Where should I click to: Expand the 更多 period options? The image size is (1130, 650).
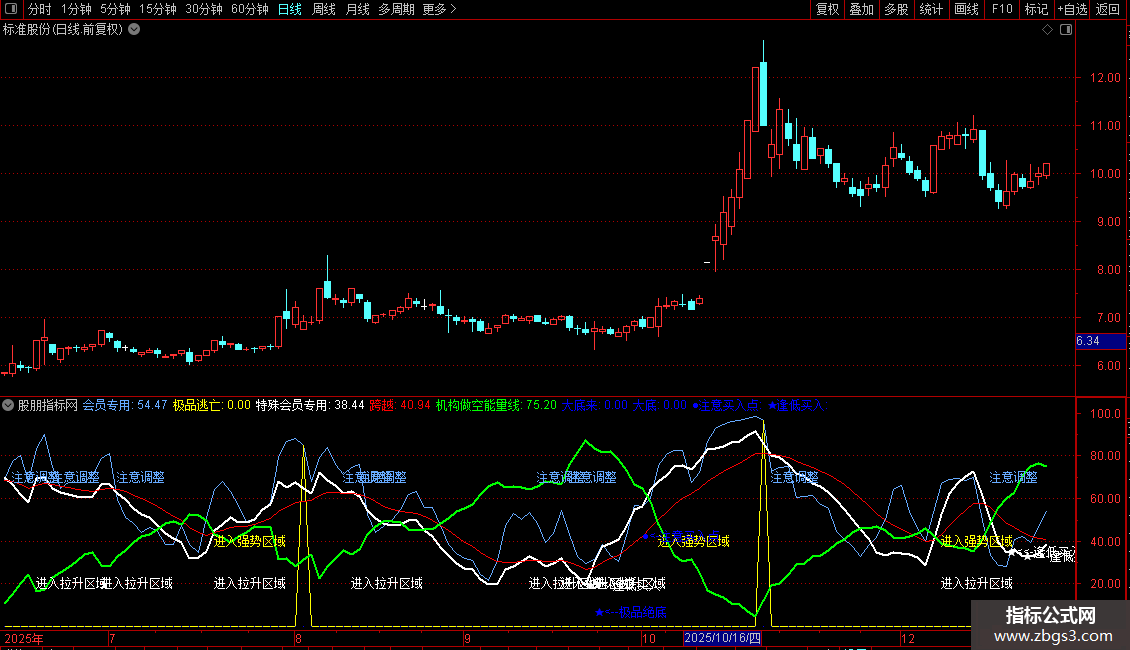tap(439, 9)
